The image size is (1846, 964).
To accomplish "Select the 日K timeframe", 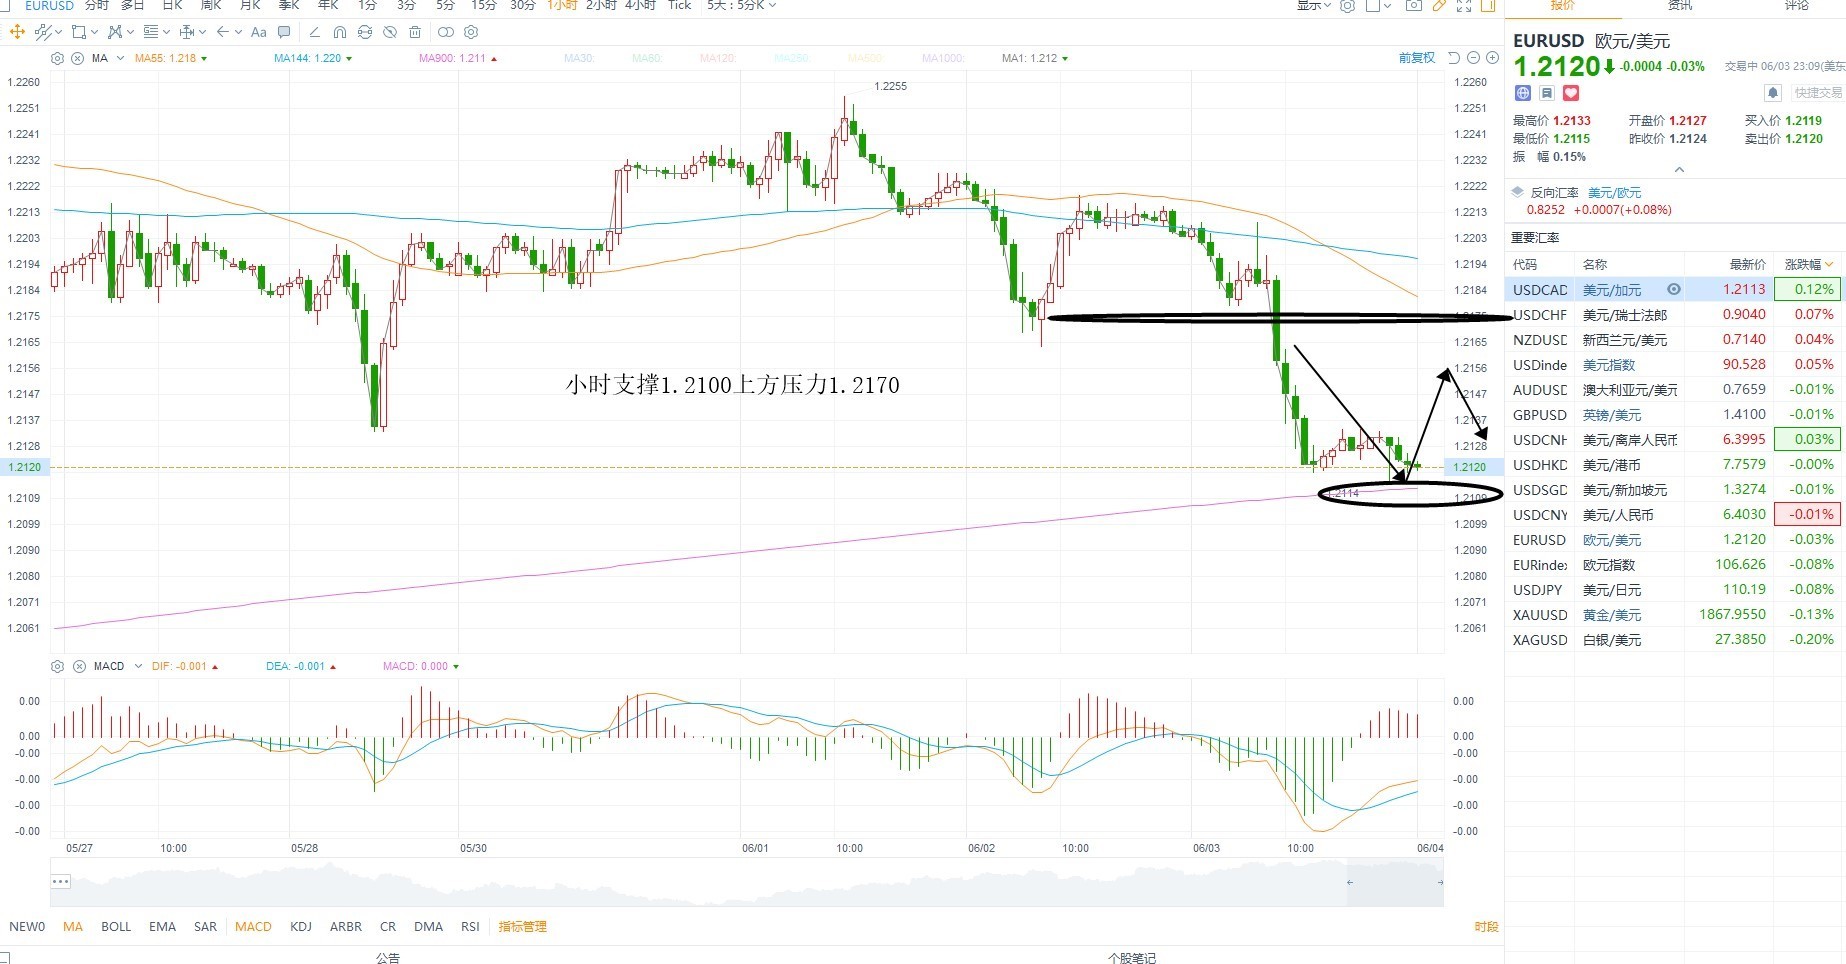I will point(172,5).
